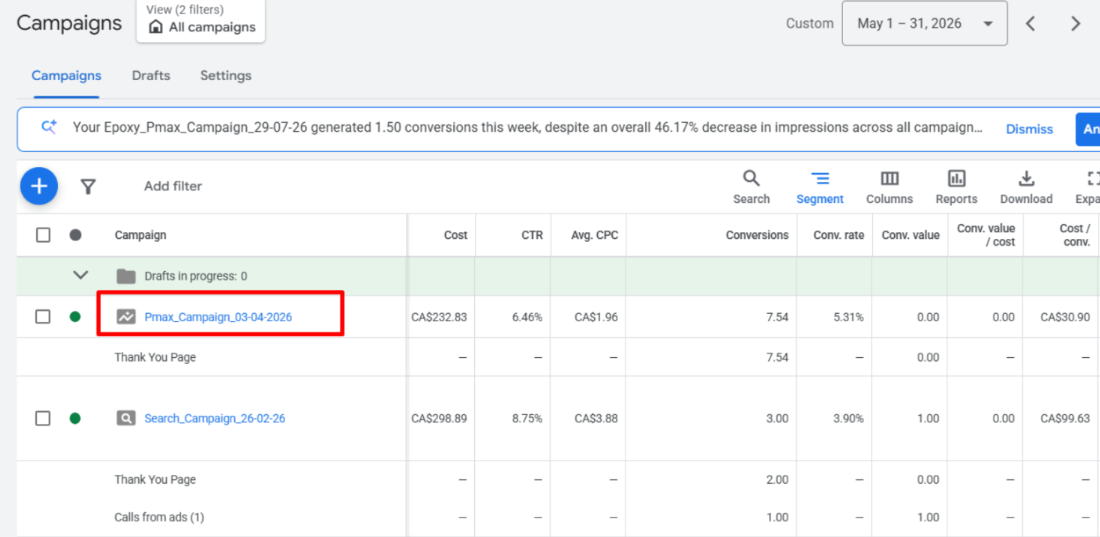Switch to the Settings tab
Image resolution: width=1100 pixels, height=537 pixels.
226,76
